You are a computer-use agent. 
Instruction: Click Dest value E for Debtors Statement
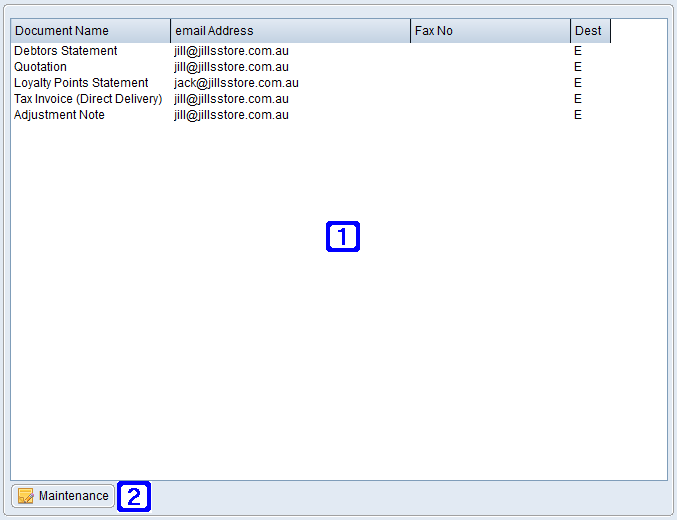click(x=578, y=51)
